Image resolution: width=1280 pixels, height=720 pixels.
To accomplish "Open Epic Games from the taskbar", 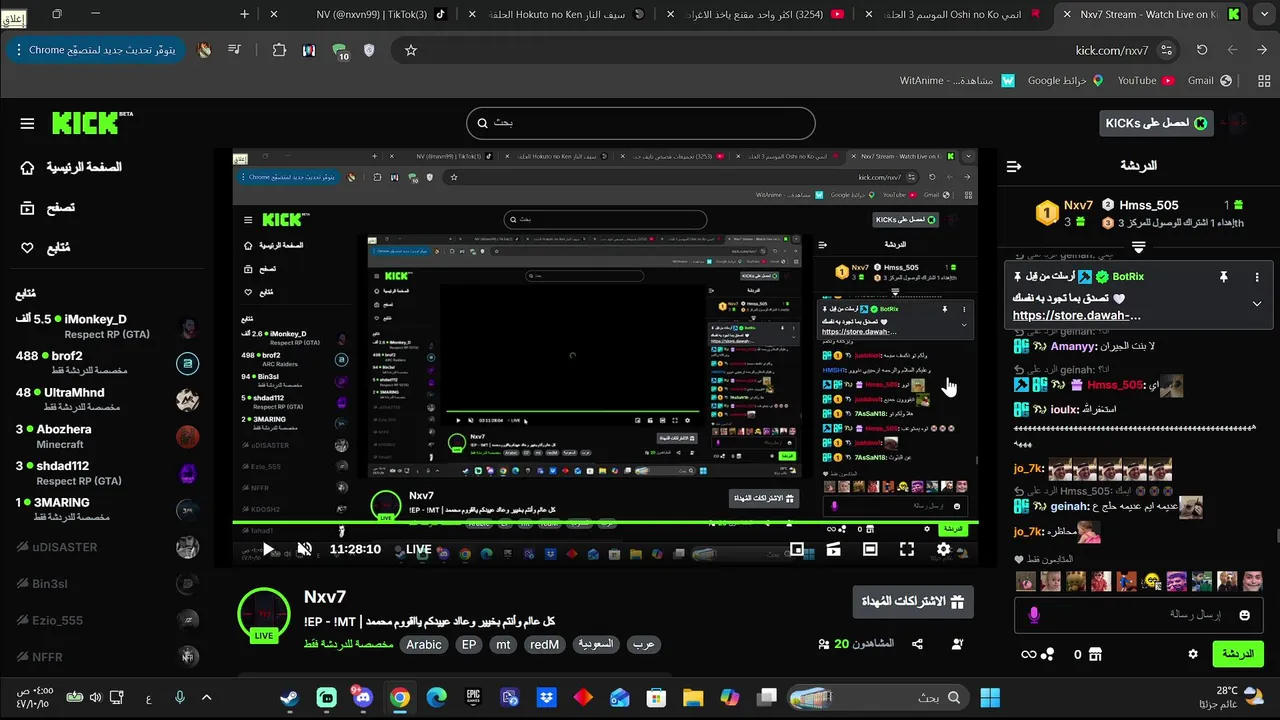I will click(x=473, y=697).
